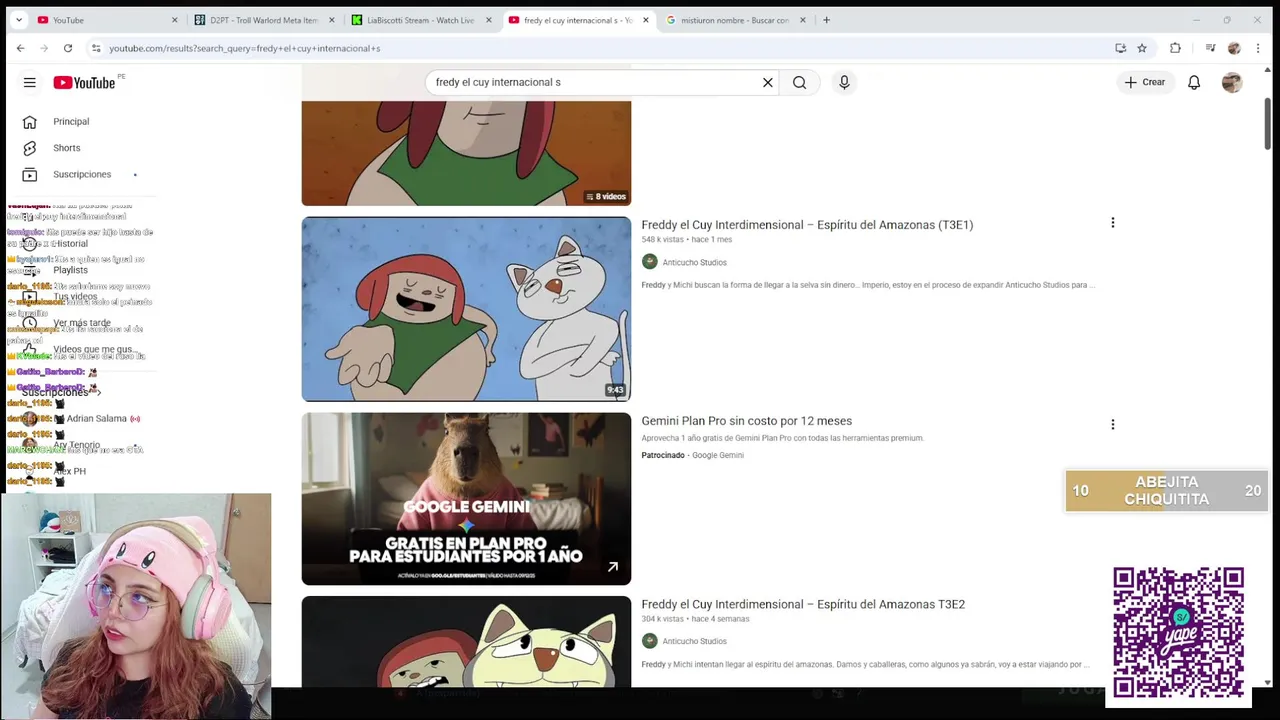The width and height of the screenshot is (1280, 720).
Task: Open the Chrome three-dot menu
Action: [x=1258, y=48]
